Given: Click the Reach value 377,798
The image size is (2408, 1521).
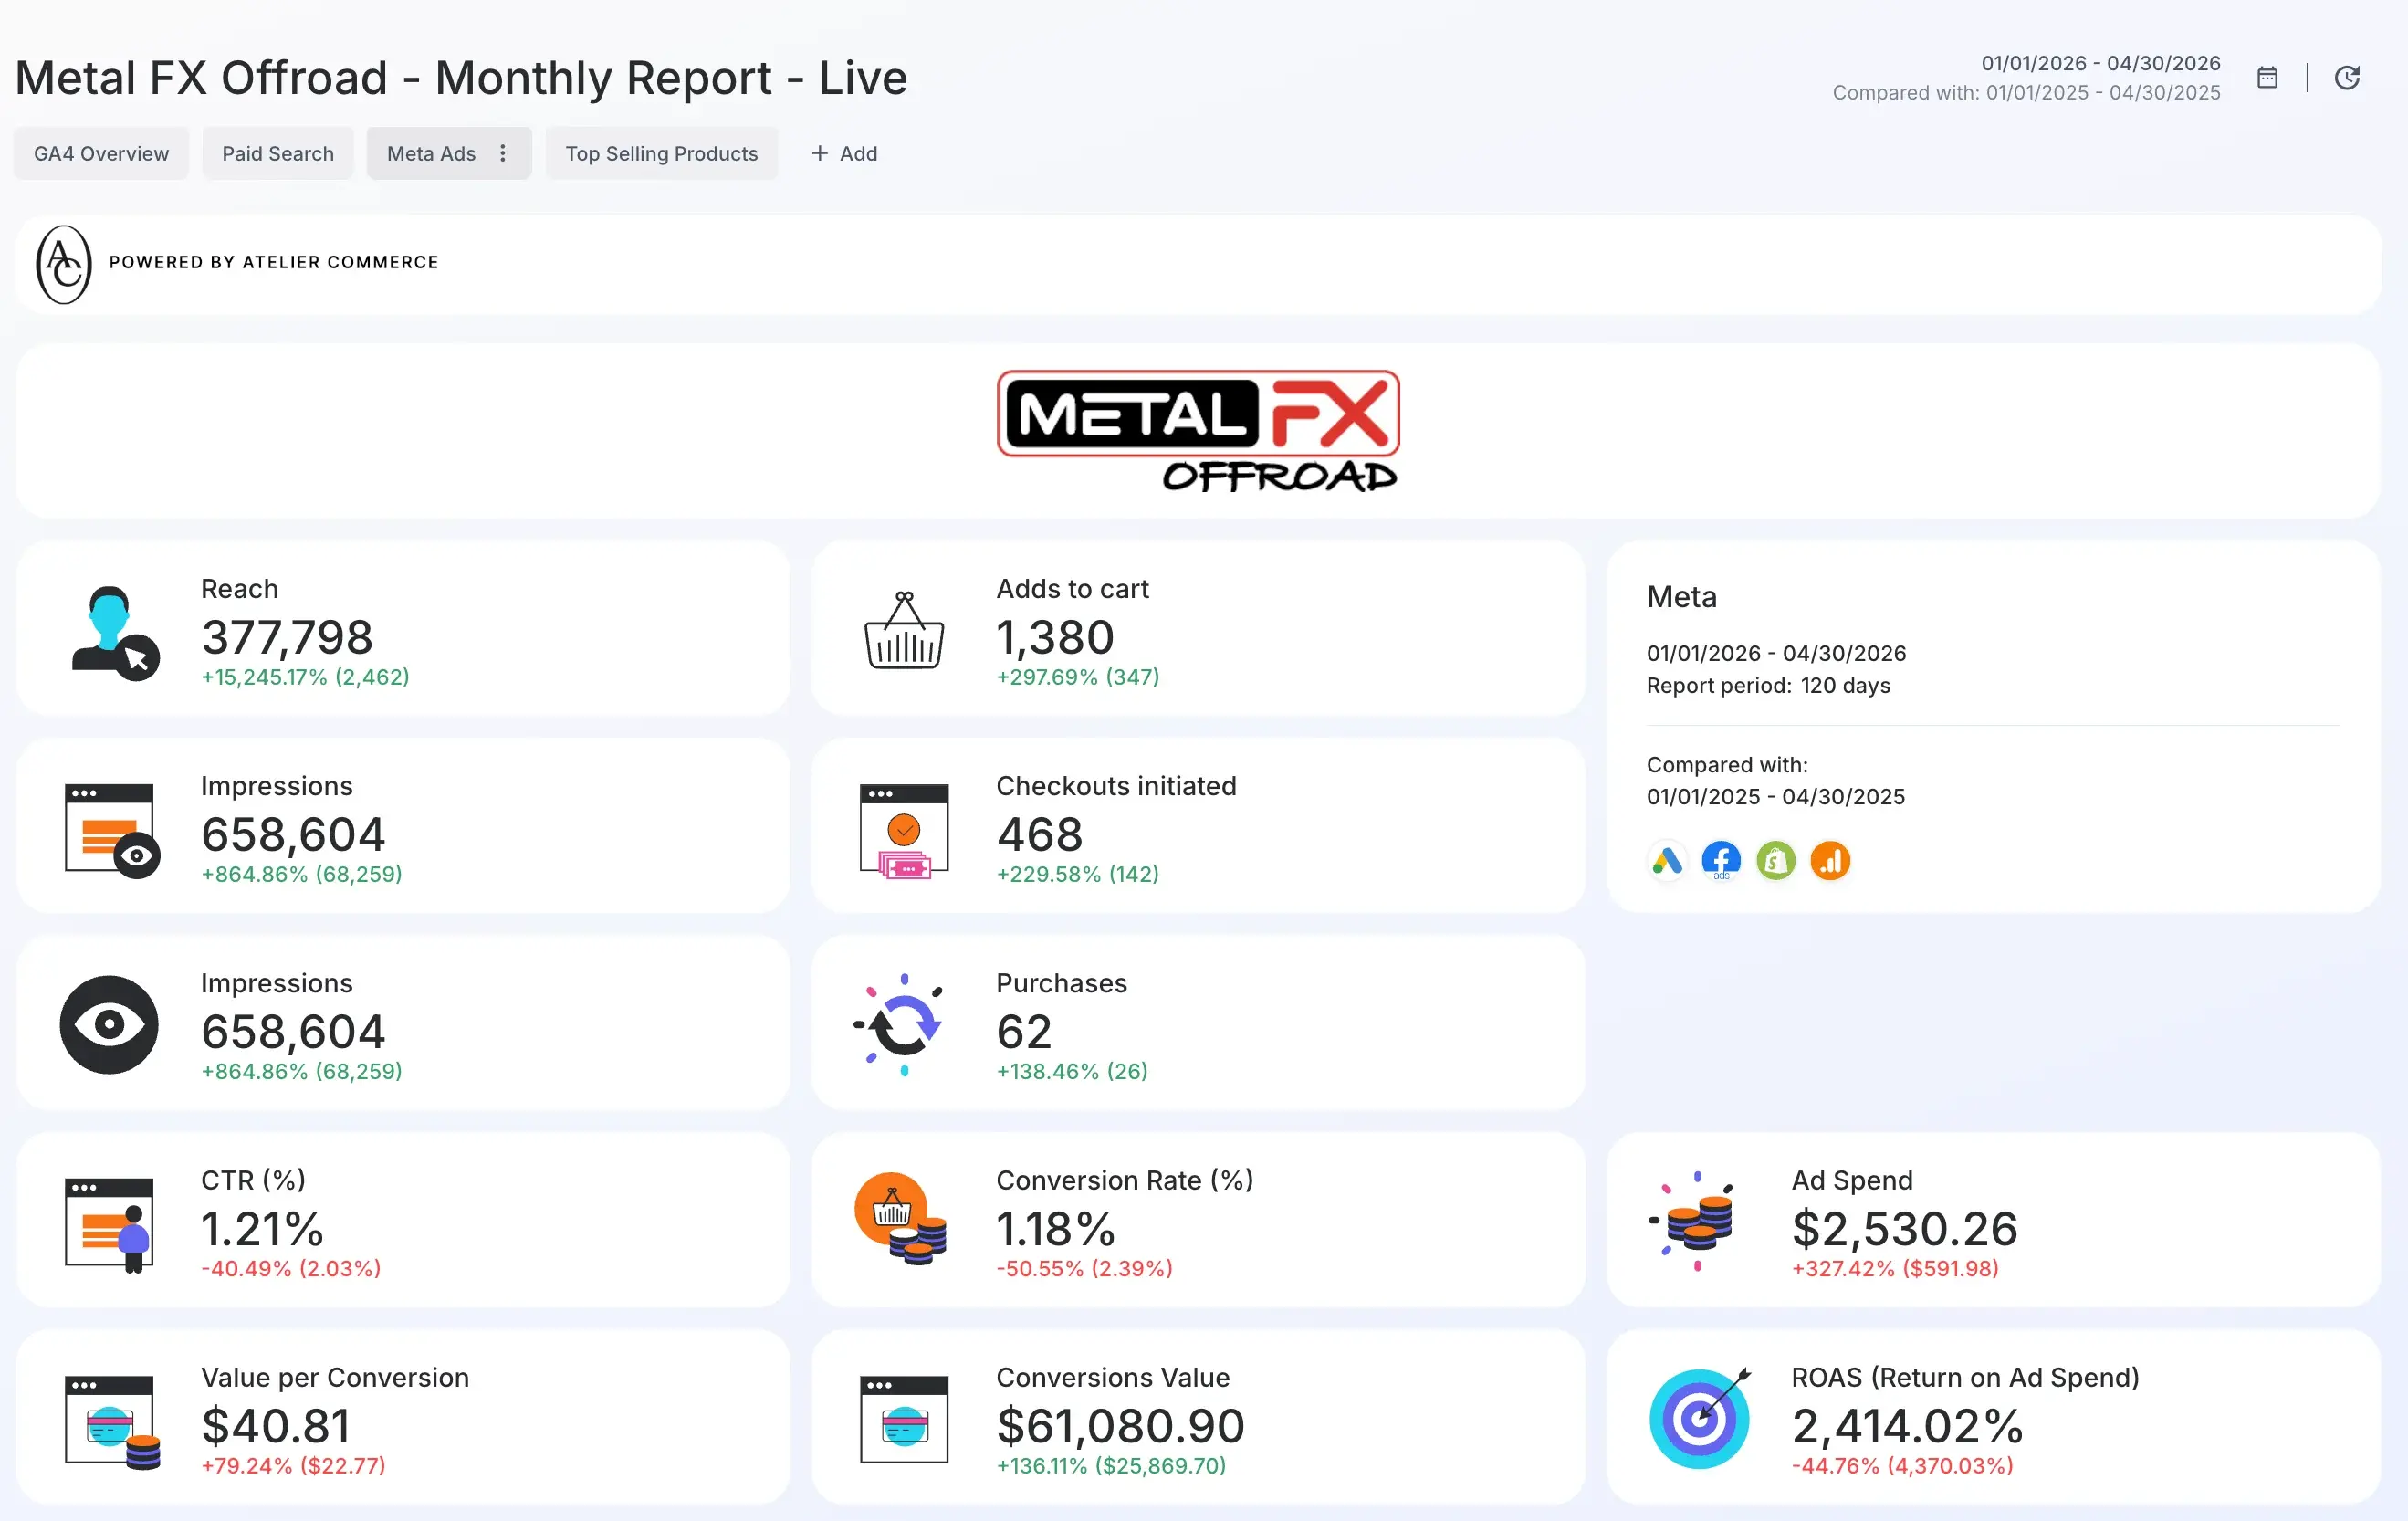Looking at the screenshot, I should pos(287,637).
